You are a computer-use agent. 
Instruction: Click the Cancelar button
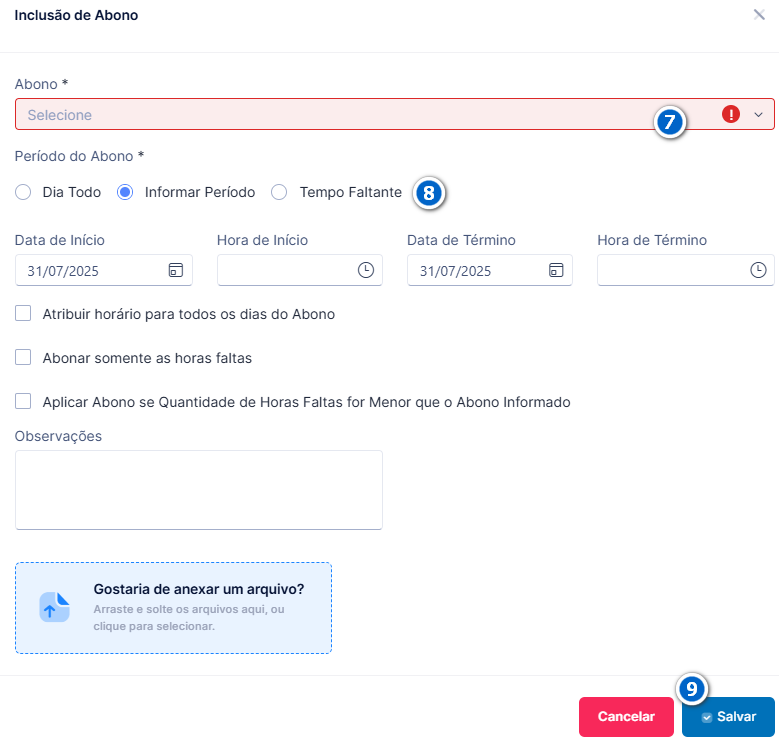[x=626, y=717]
